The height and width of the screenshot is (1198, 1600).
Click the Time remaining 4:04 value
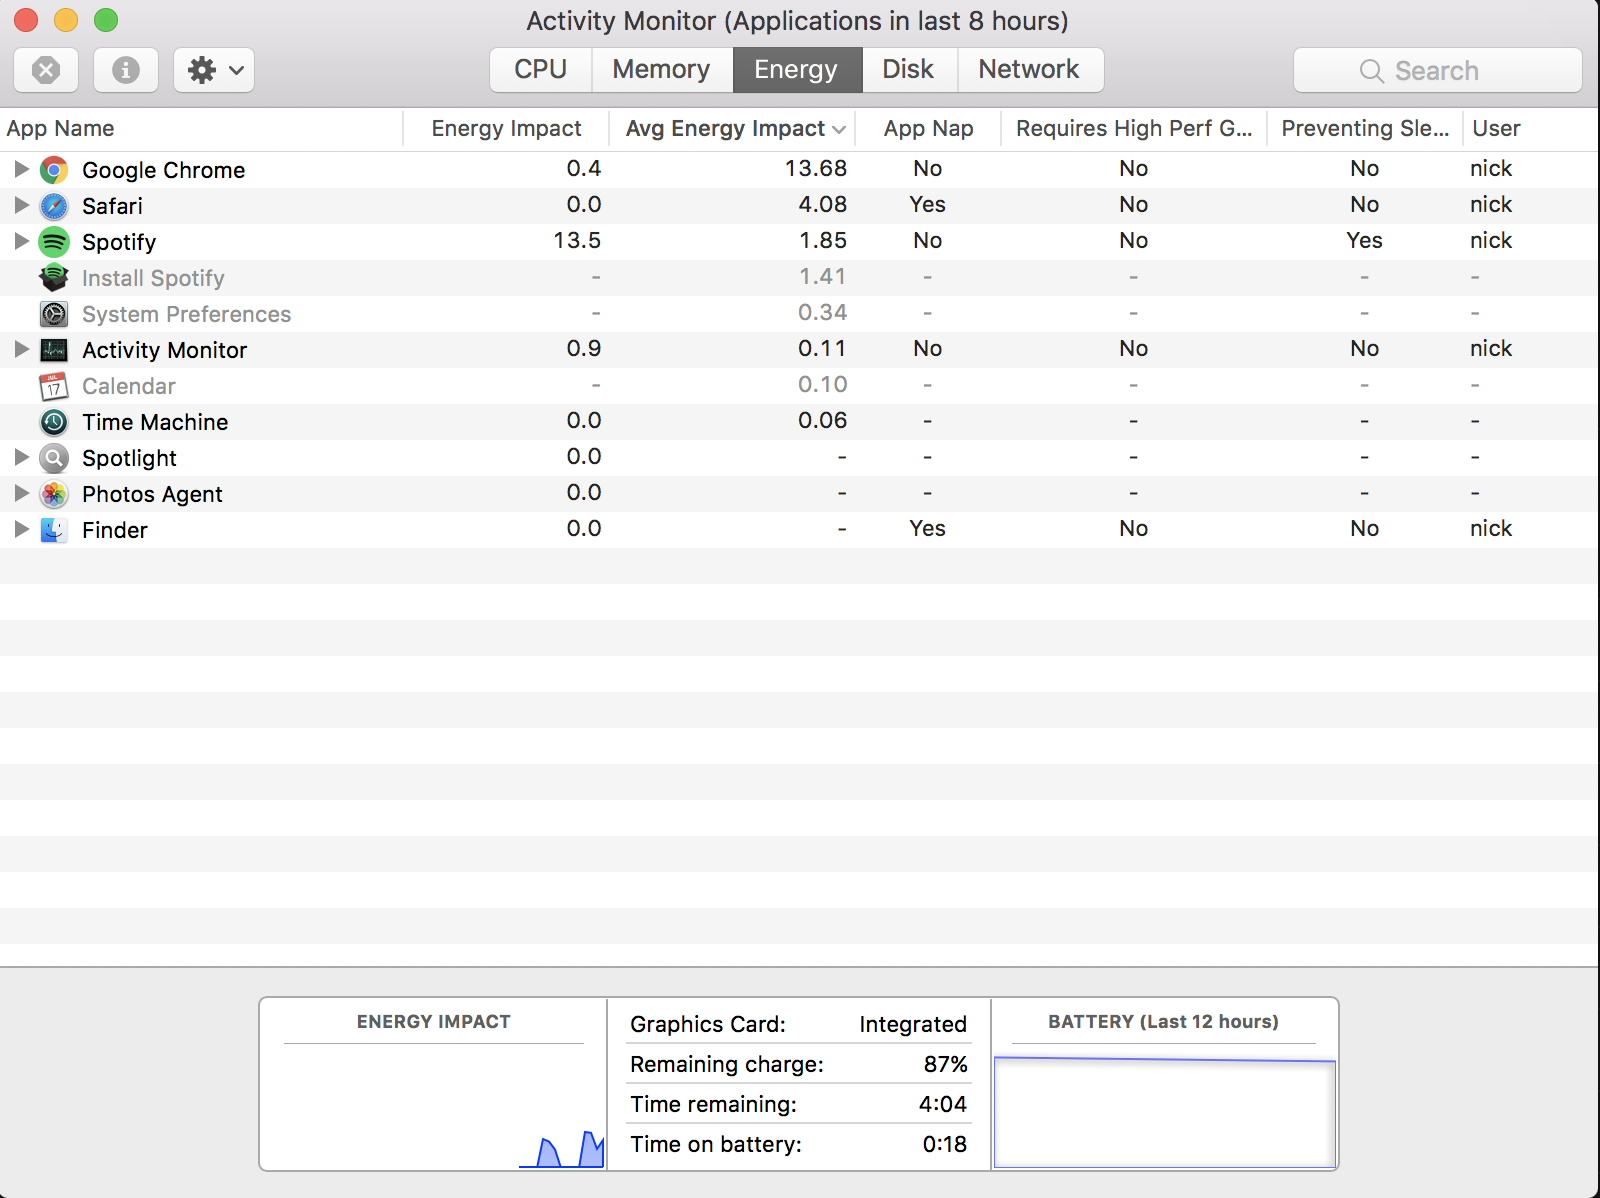(943, 1104)
